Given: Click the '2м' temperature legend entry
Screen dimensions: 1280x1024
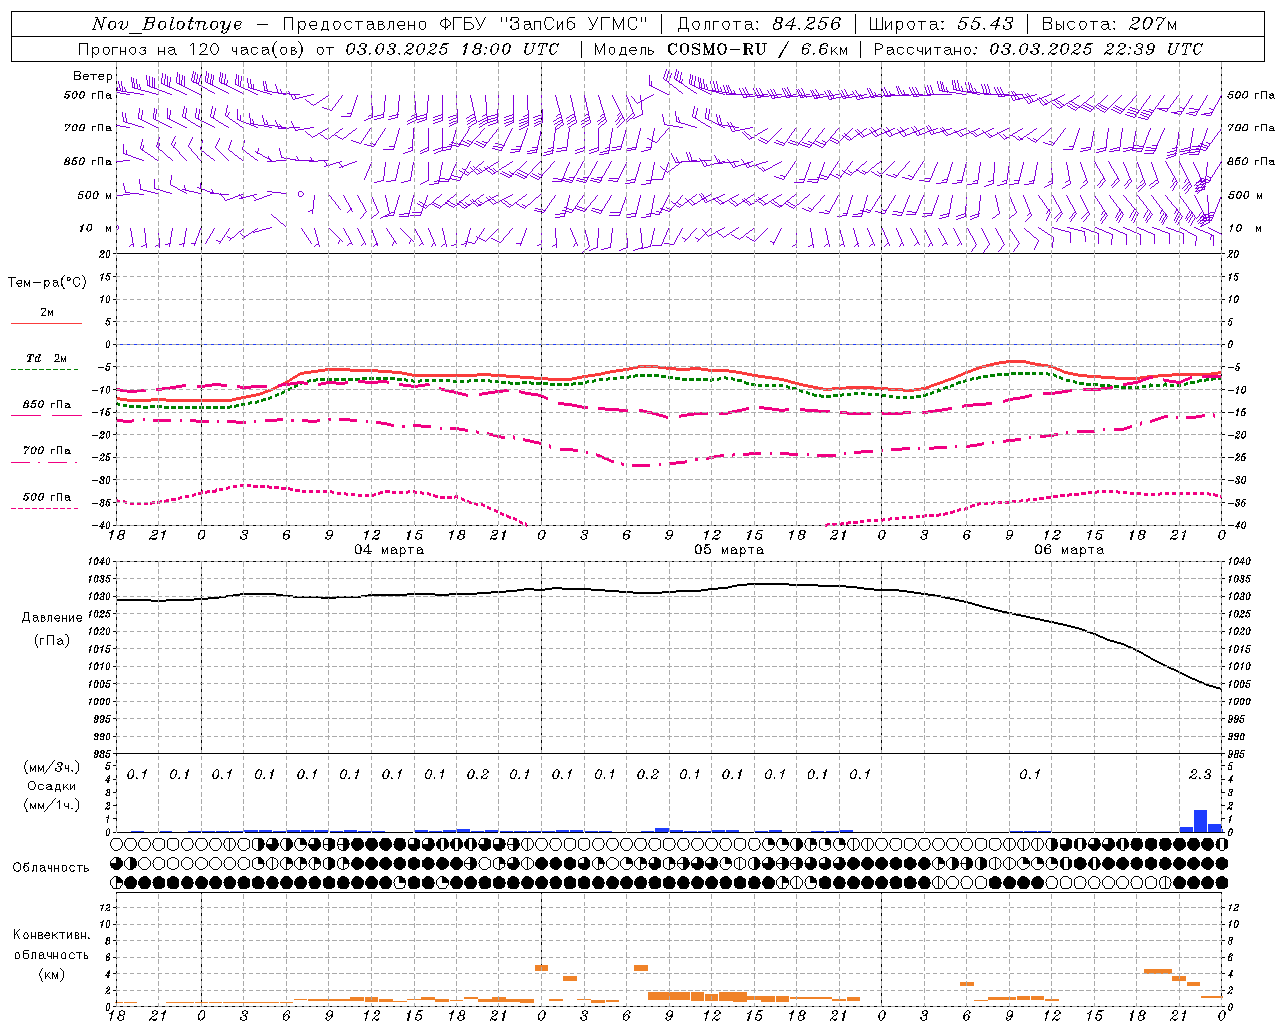Looking at the screenshot, I should [x=47, y=313].
